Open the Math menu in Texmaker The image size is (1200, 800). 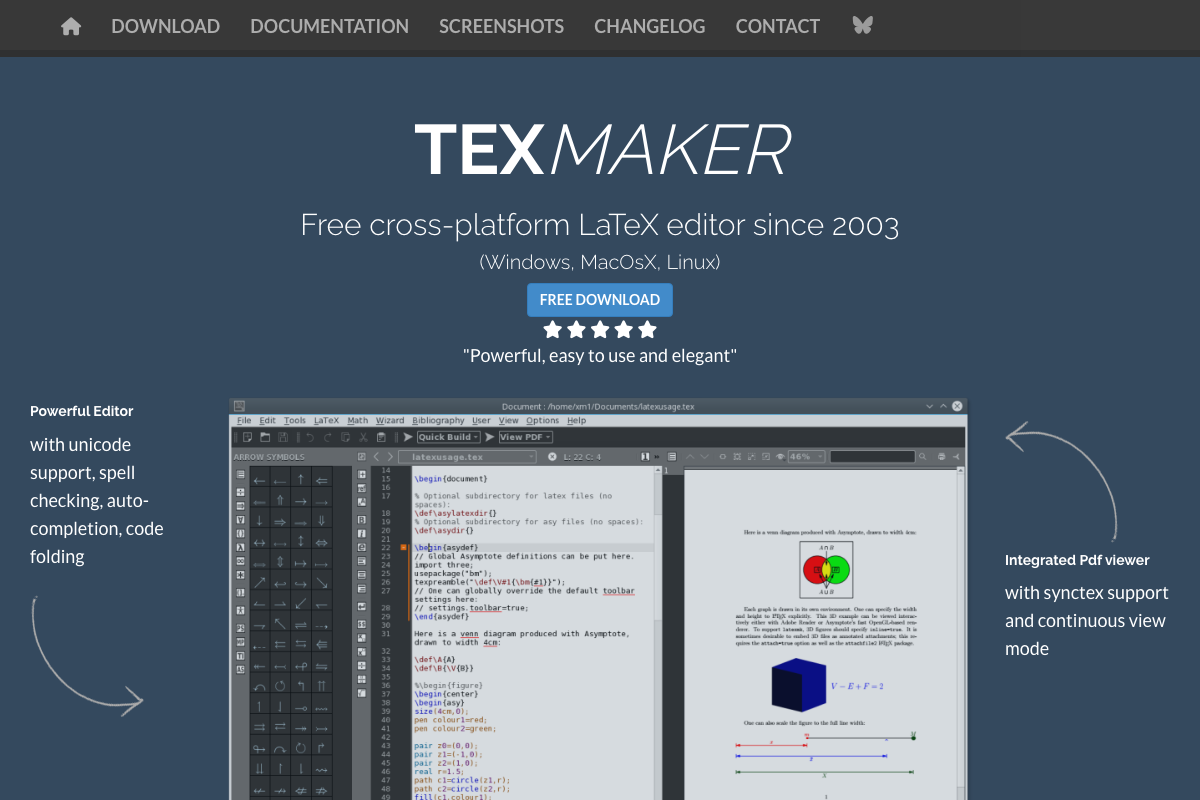coord(358,421)
